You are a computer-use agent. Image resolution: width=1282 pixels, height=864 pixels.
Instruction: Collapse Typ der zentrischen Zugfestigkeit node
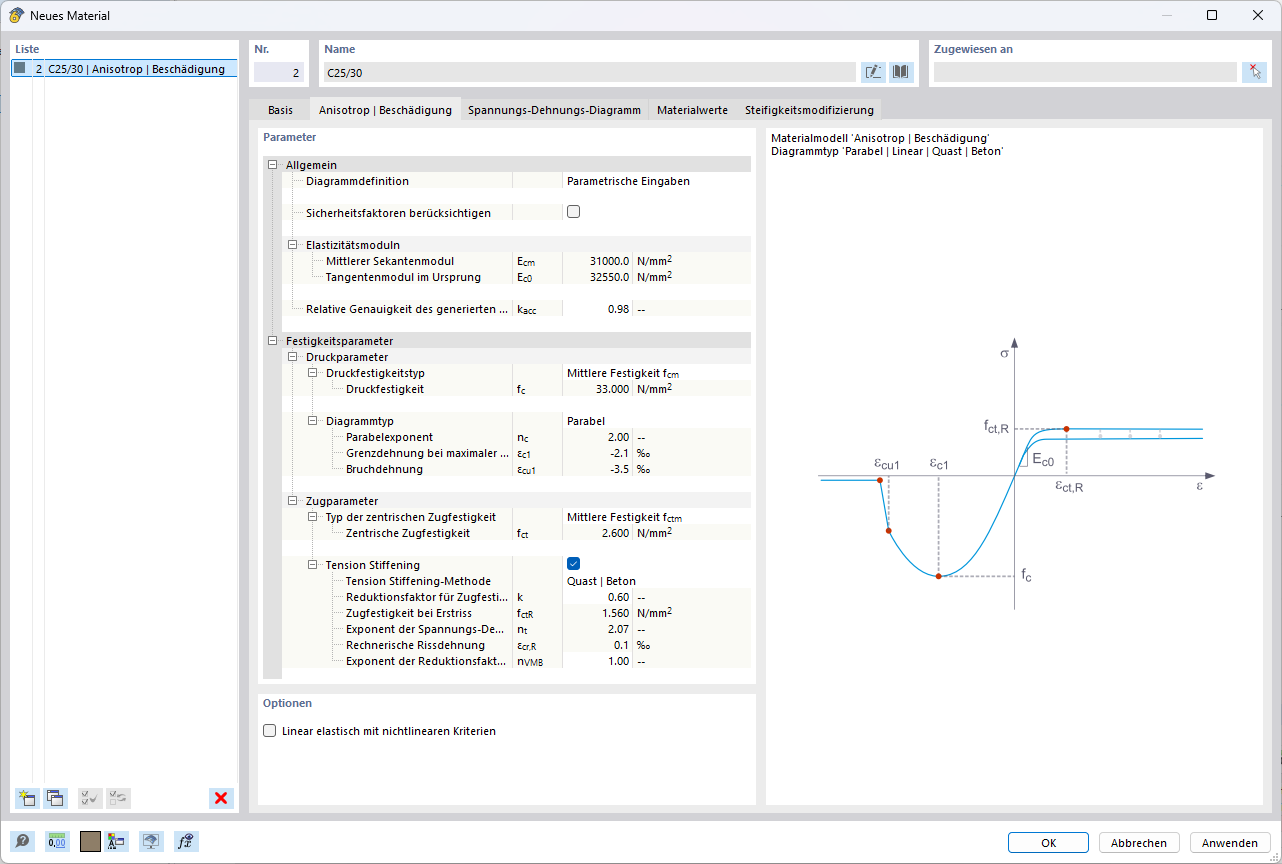coord(312,517)
